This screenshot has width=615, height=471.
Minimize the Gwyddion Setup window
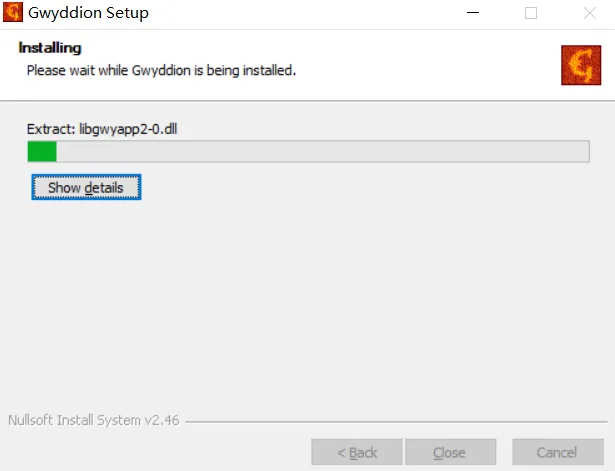473,13
